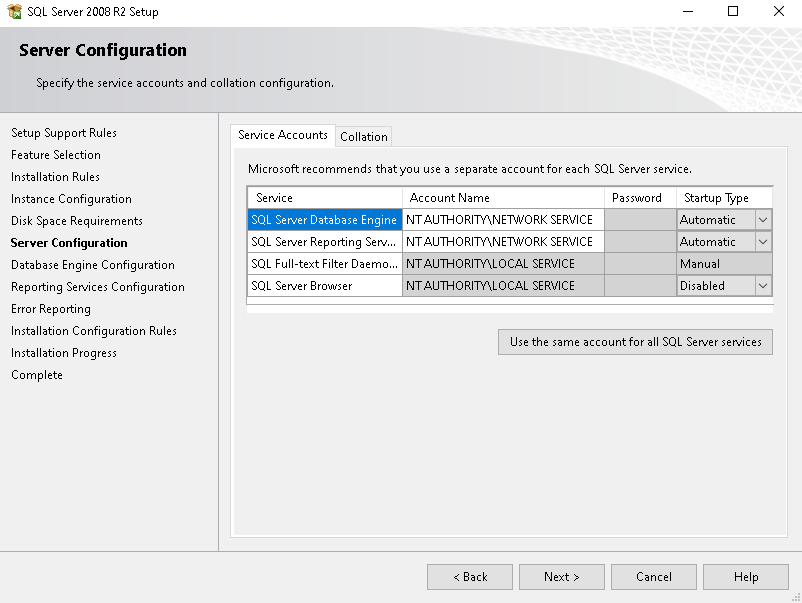This screenshot has height=603, width=802.
Task: Open Startup Type dropdown for SQL Server Database Engine
Action: point(763,220)
